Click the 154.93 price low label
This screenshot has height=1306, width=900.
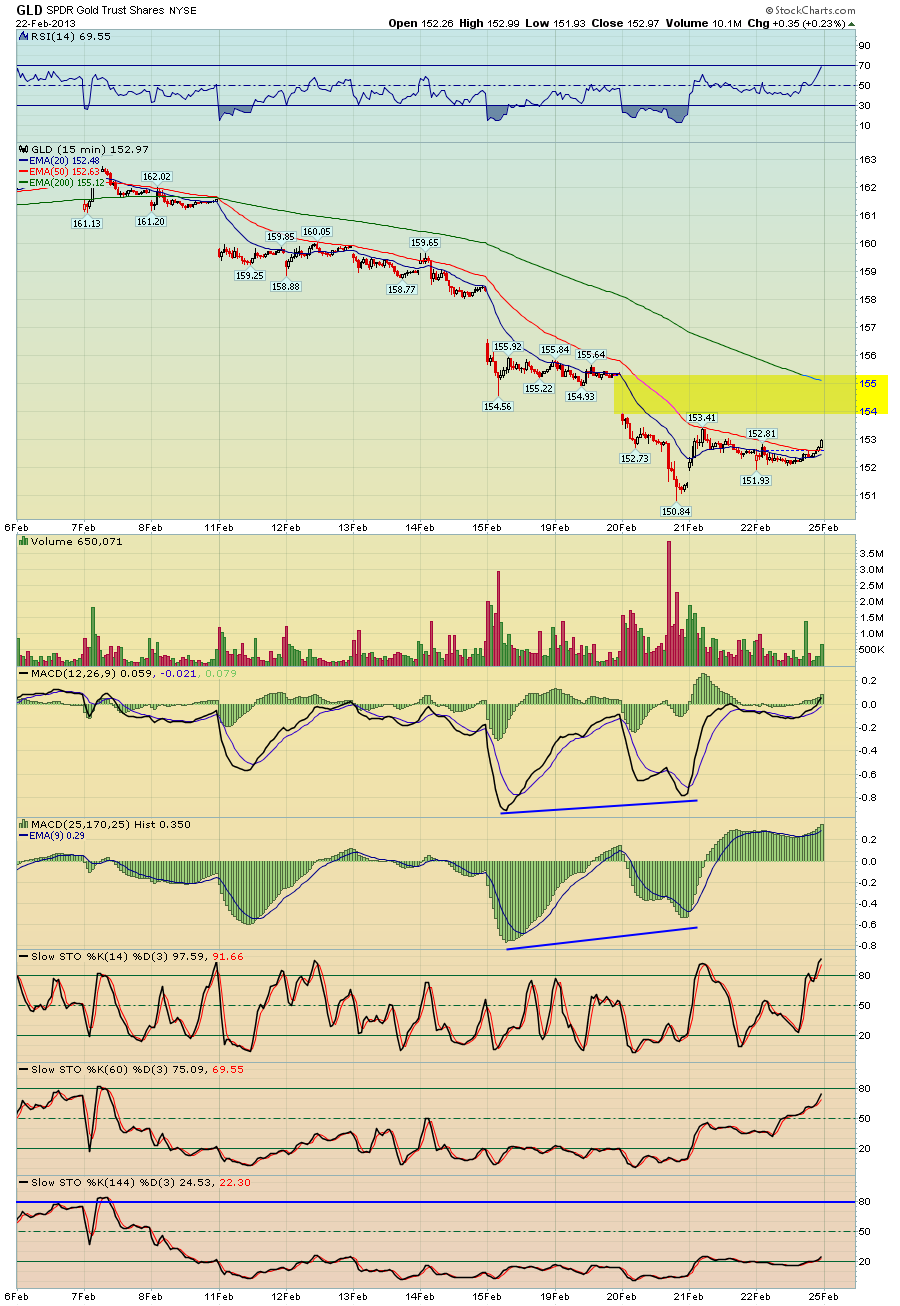(x=581, y=396)
